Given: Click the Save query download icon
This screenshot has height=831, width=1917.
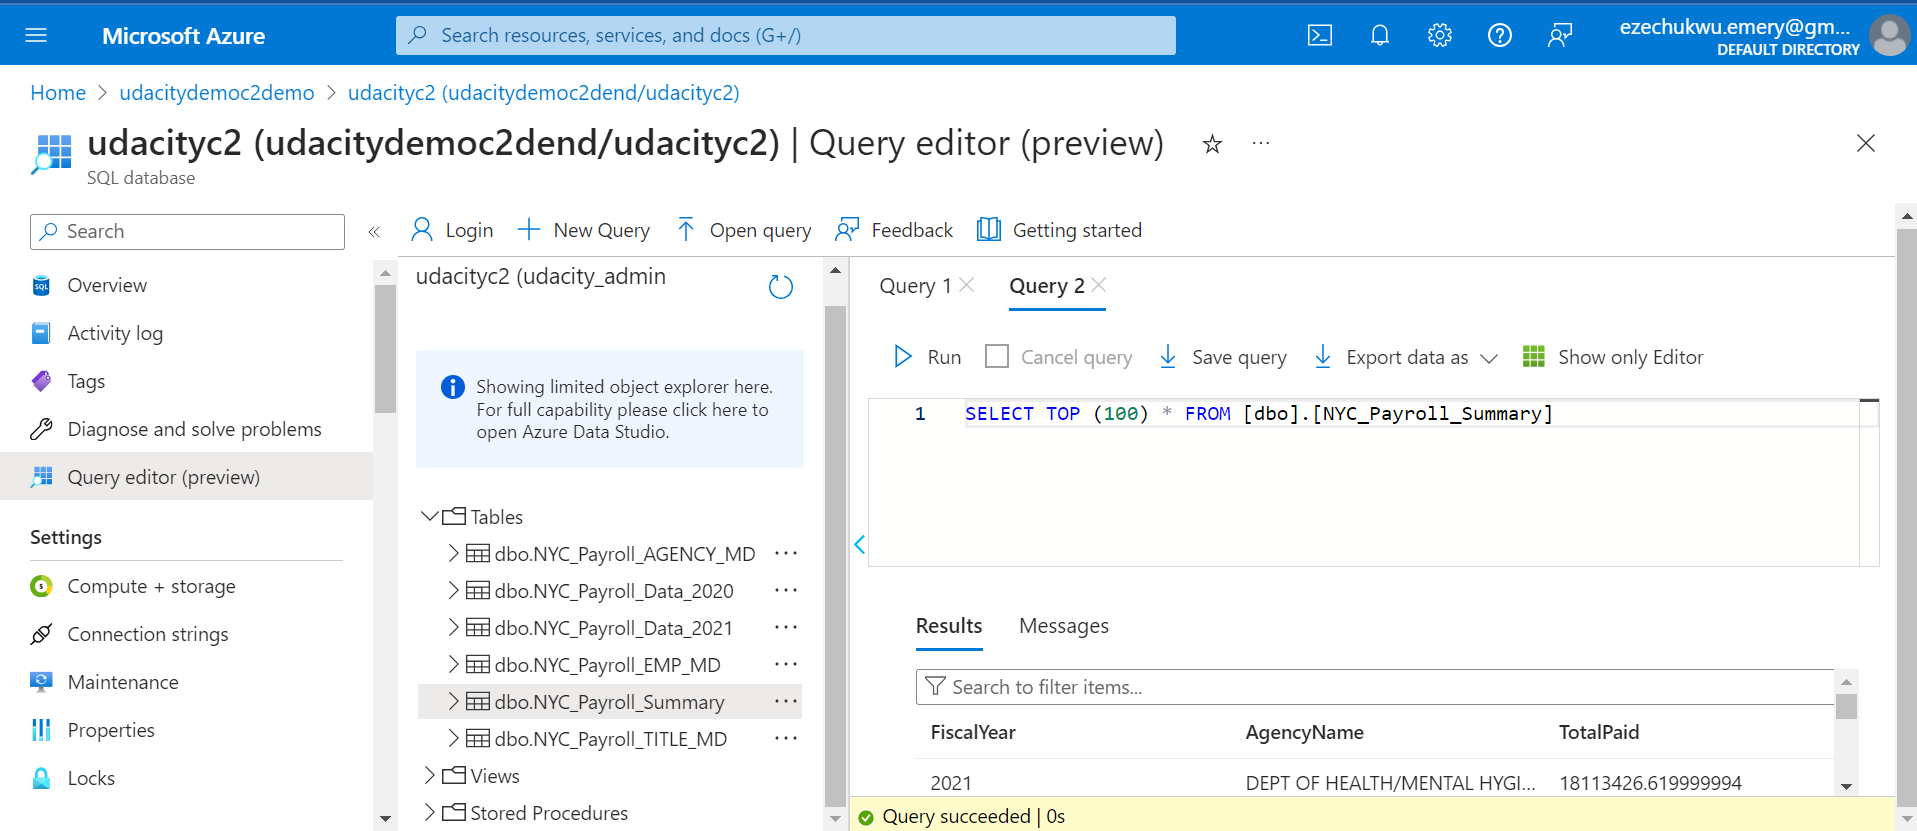Looking at the screenshot, I should pyautogui.click(x=1167, y=357).
